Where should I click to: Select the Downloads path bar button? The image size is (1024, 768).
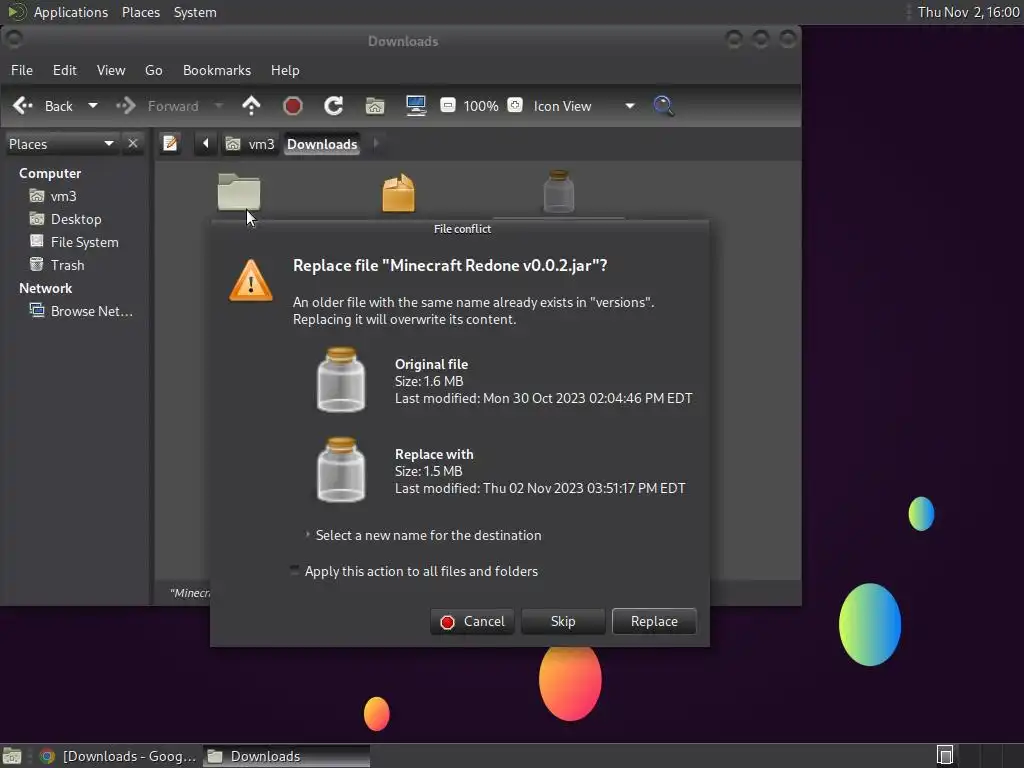[322, 144]
